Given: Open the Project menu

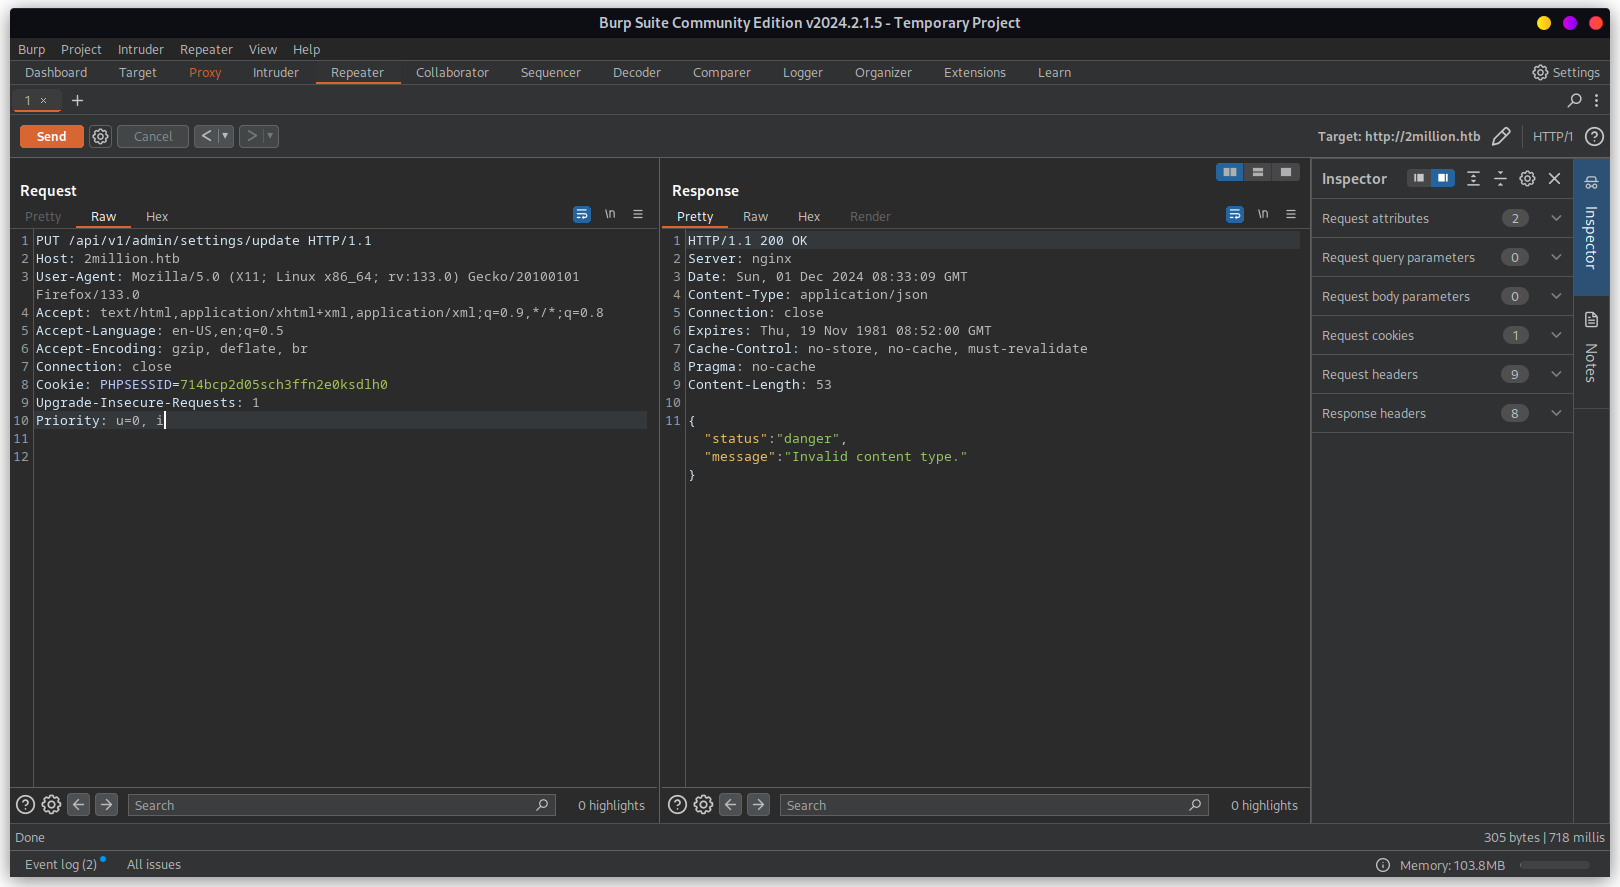Looking at the screenshot, I should tap(81, 49).
